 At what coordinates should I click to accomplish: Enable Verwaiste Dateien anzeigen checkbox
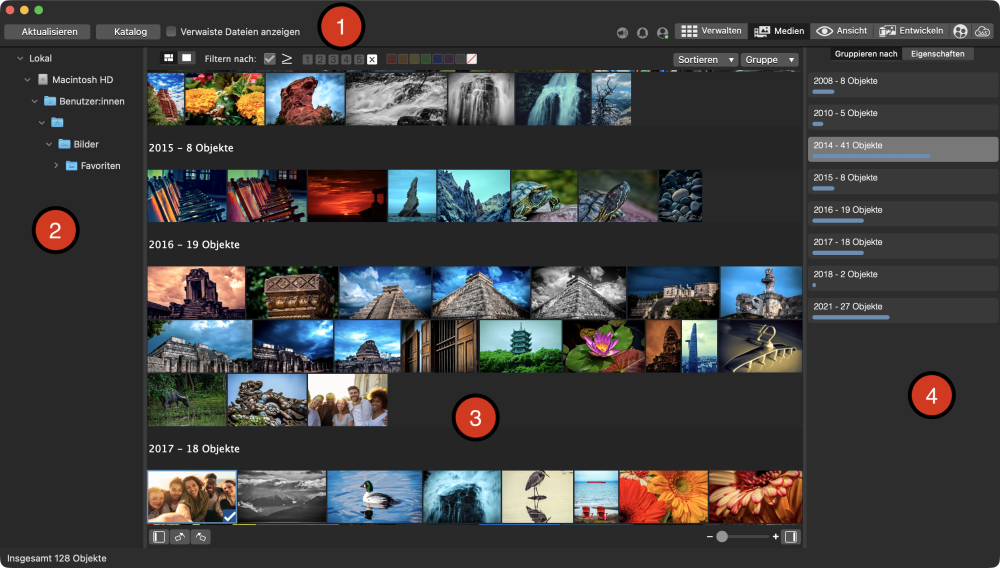172,32
